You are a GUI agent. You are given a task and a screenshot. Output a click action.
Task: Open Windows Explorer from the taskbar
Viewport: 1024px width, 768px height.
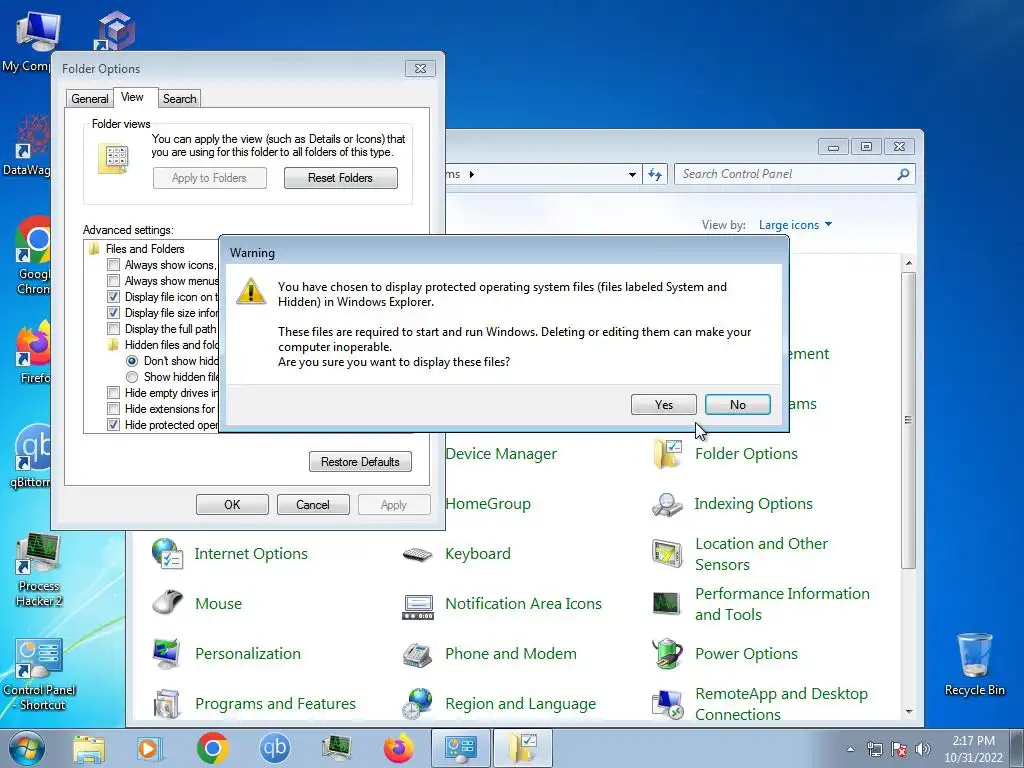(x=89, y=748)
